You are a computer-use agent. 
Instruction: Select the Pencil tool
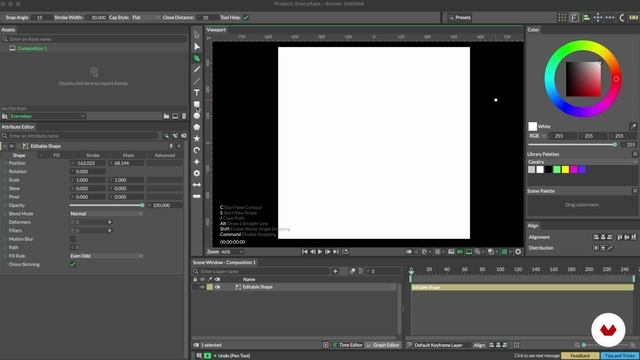tap(197, 70)
